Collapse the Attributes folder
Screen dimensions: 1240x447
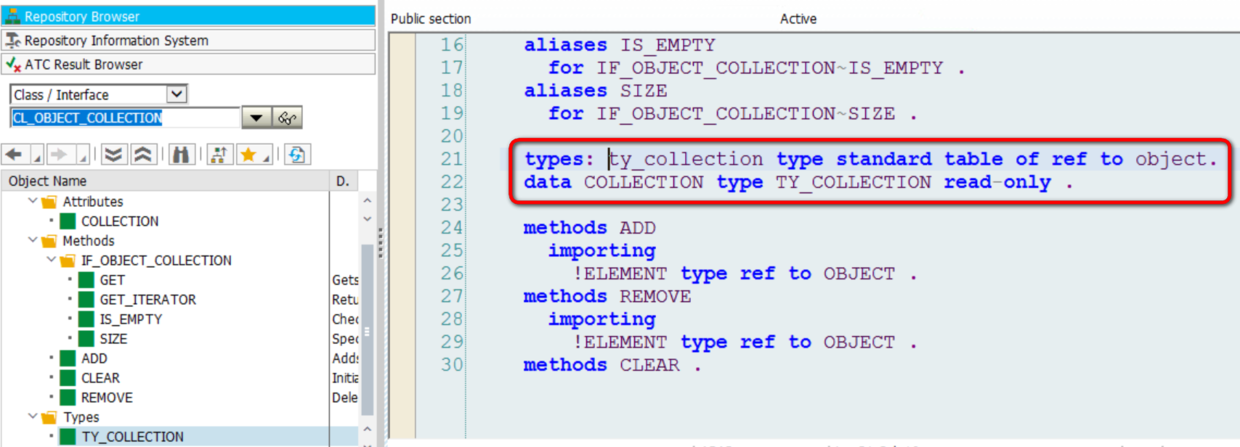33,202
